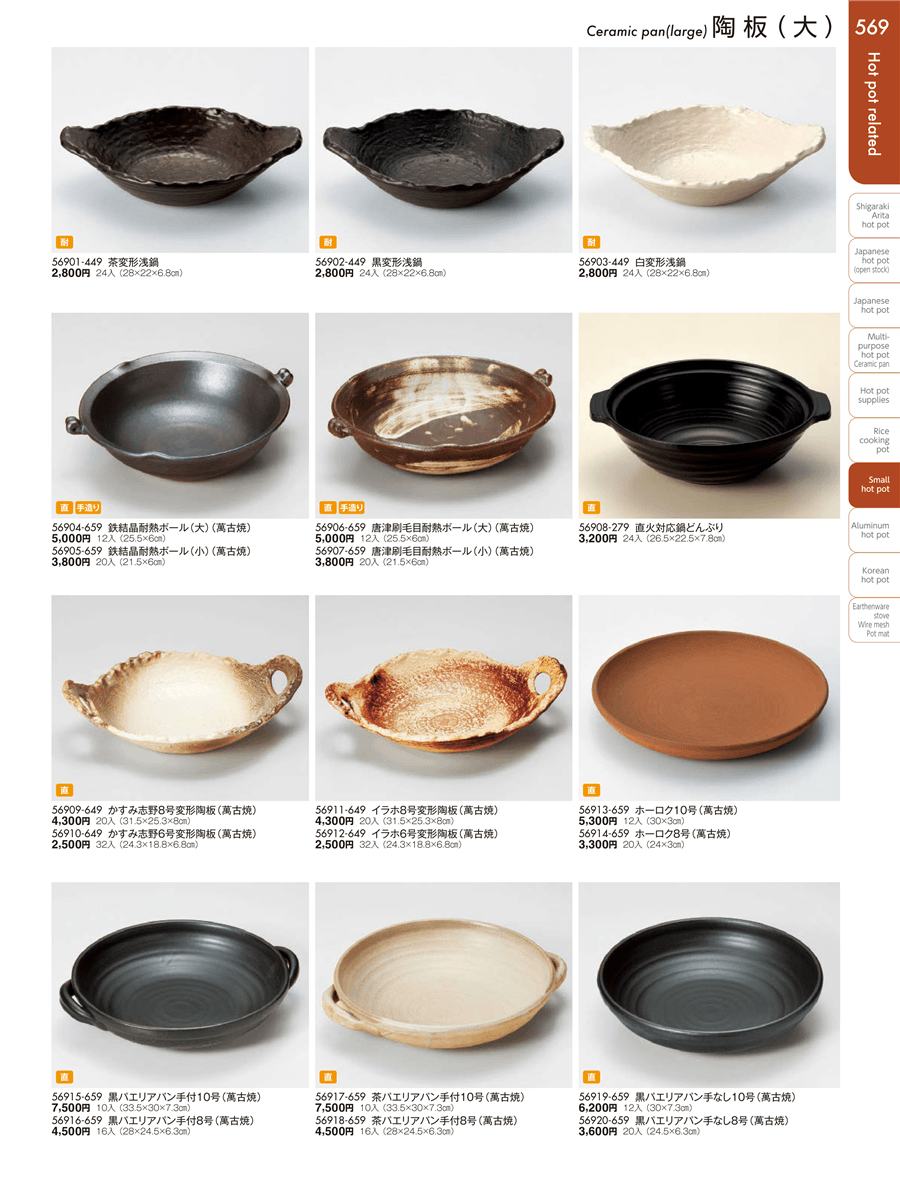Click the 直 badge under terracotta Horoku plate
The image size is (900, 1186).
[591, 790]
